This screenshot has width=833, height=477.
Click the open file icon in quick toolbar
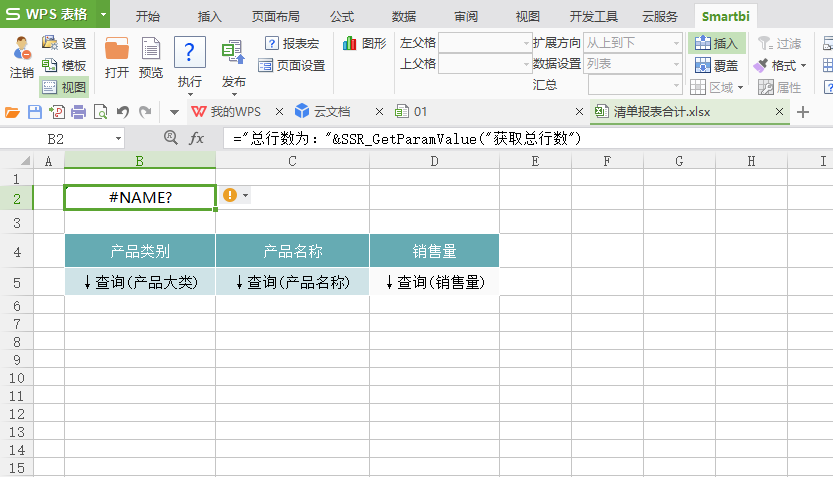12,112
